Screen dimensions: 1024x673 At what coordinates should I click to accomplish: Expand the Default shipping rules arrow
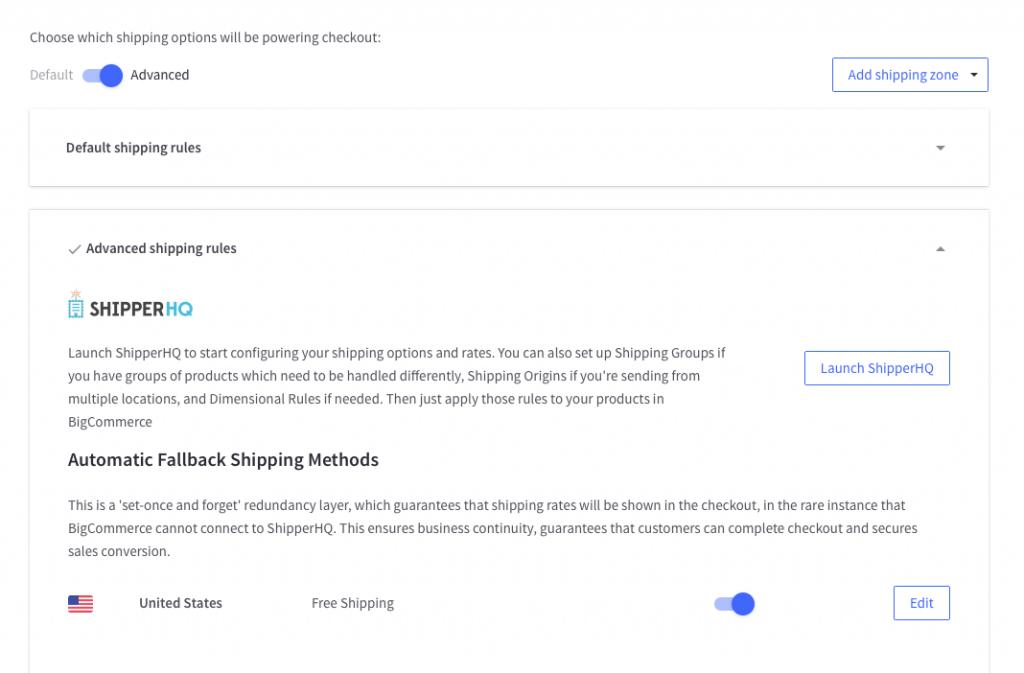tap(940, 148)
